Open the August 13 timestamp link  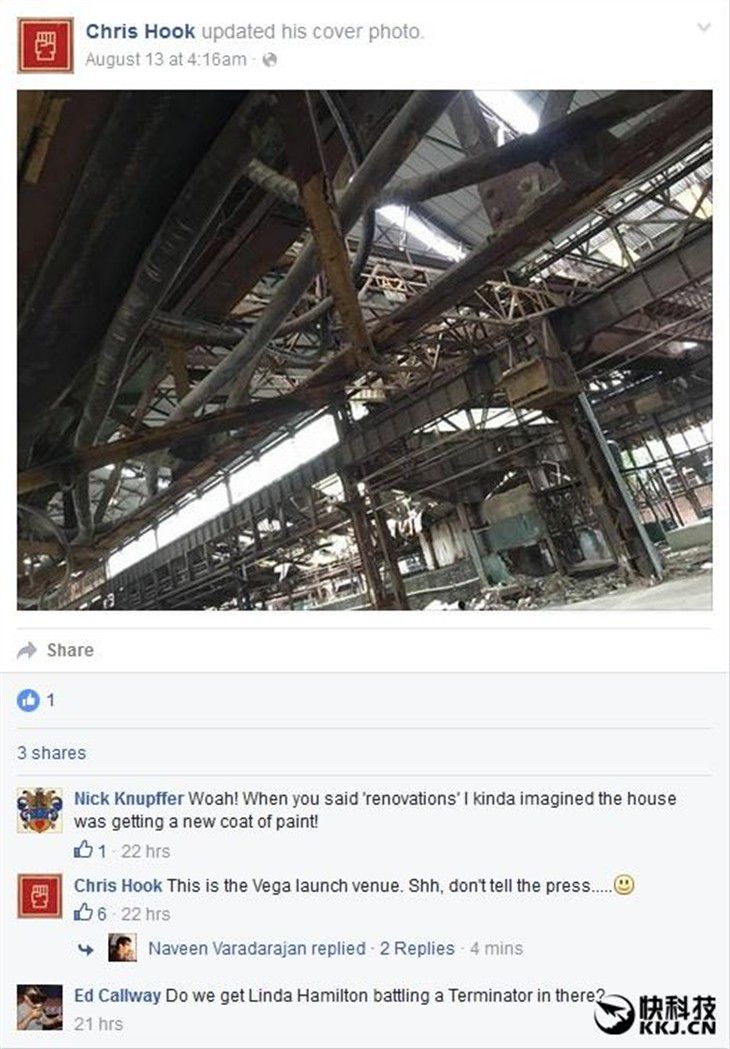pyautogui.click(x=166, y=60)
